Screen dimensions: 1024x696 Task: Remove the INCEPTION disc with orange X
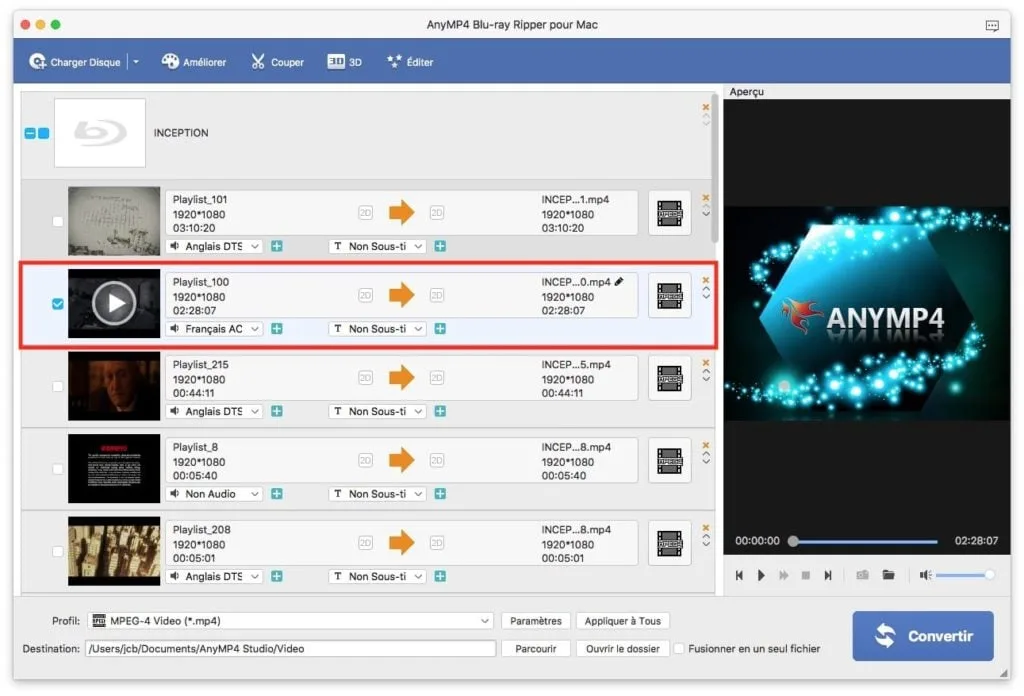(706, 107)
